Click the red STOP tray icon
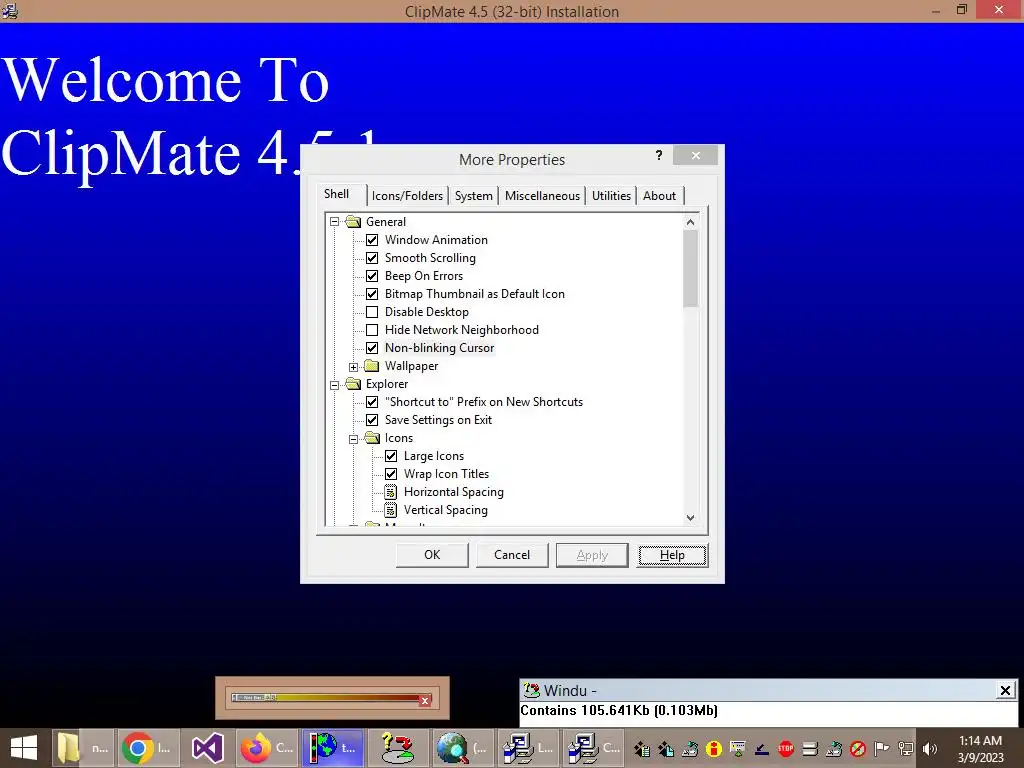The width and height of the screenshot is (1024, 768). click(786, 748)
